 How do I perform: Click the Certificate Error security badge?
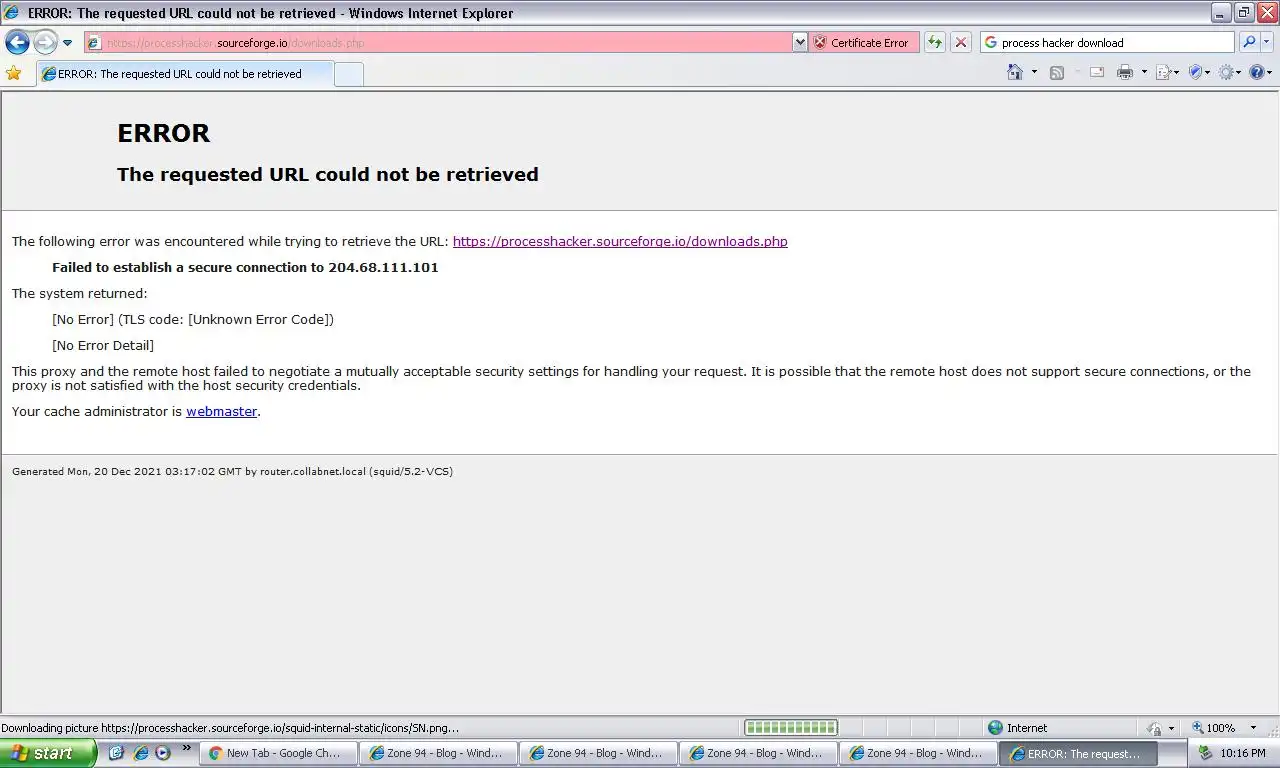[x=863, y=42]
